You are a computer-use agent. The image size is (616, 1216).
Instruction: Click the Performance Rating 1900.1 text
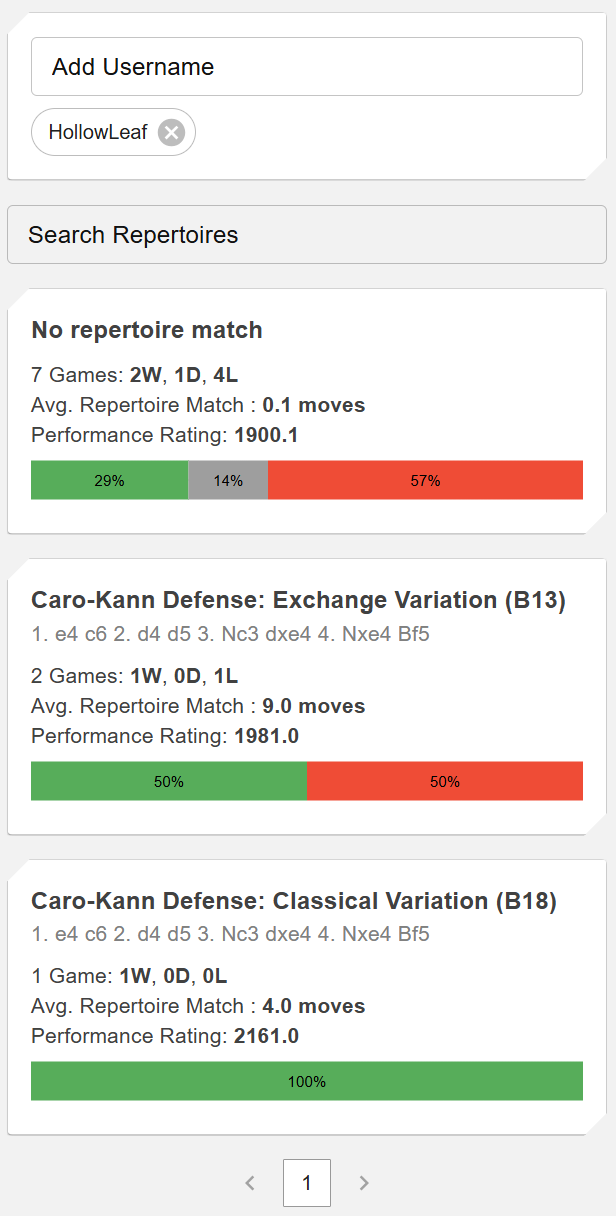(x=165, y=436)
